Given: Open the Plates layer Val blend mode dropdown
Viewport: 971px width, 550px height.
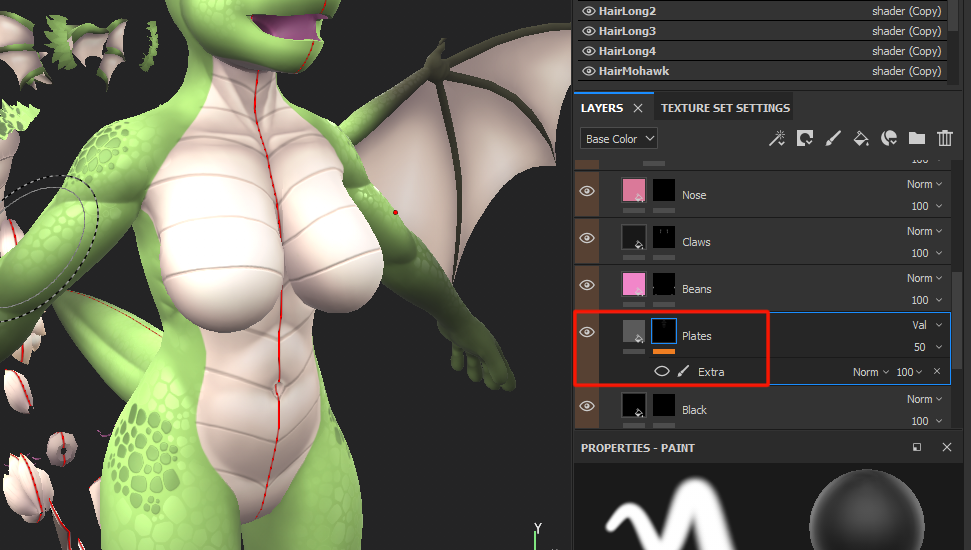Looking at the screenshot, I should point(927,325).
